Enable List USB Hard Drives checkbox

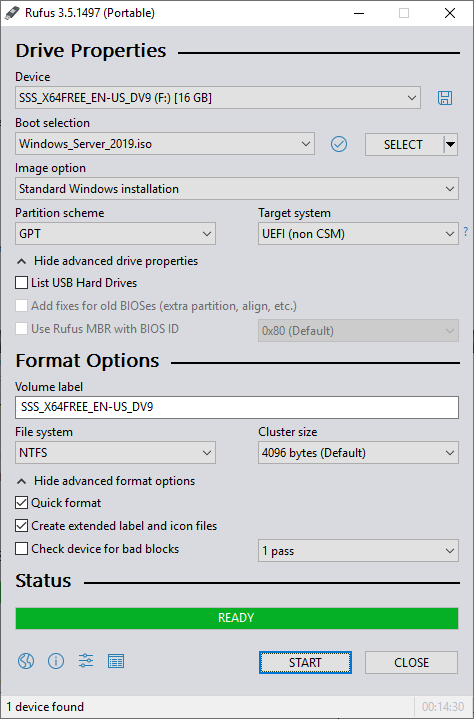[x=22, y=283]
